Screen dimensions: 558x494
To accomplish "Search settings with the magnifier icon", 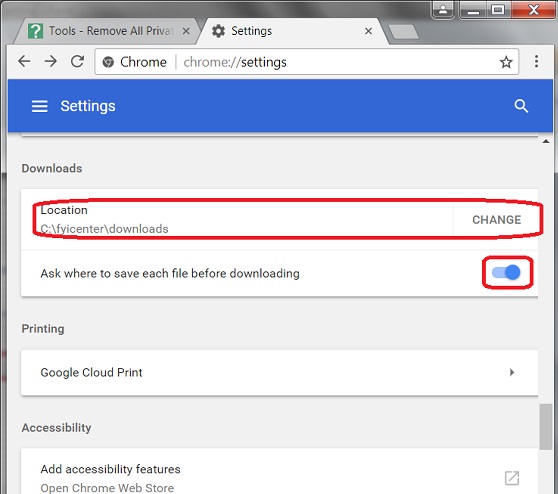I will tap(521, 106).
